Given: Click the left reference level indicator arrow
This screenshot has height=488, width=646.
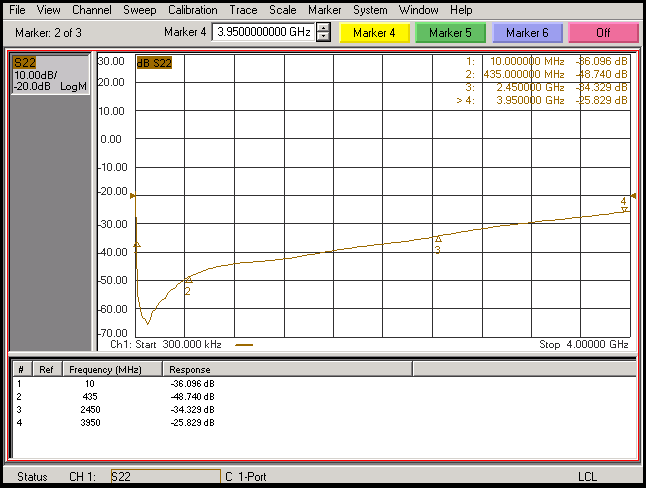Looking at the screenshot, I should [x=133, y=196].
